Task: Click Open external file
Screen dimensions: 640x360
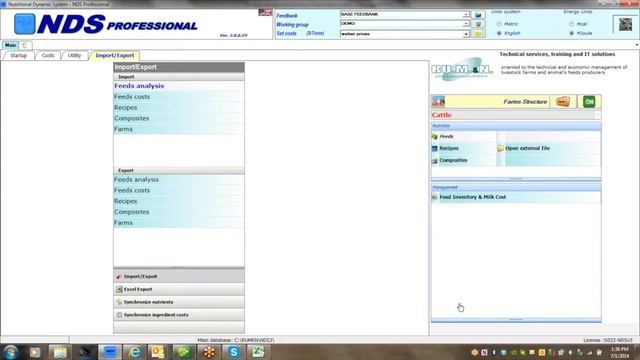Action: (527, 148)
